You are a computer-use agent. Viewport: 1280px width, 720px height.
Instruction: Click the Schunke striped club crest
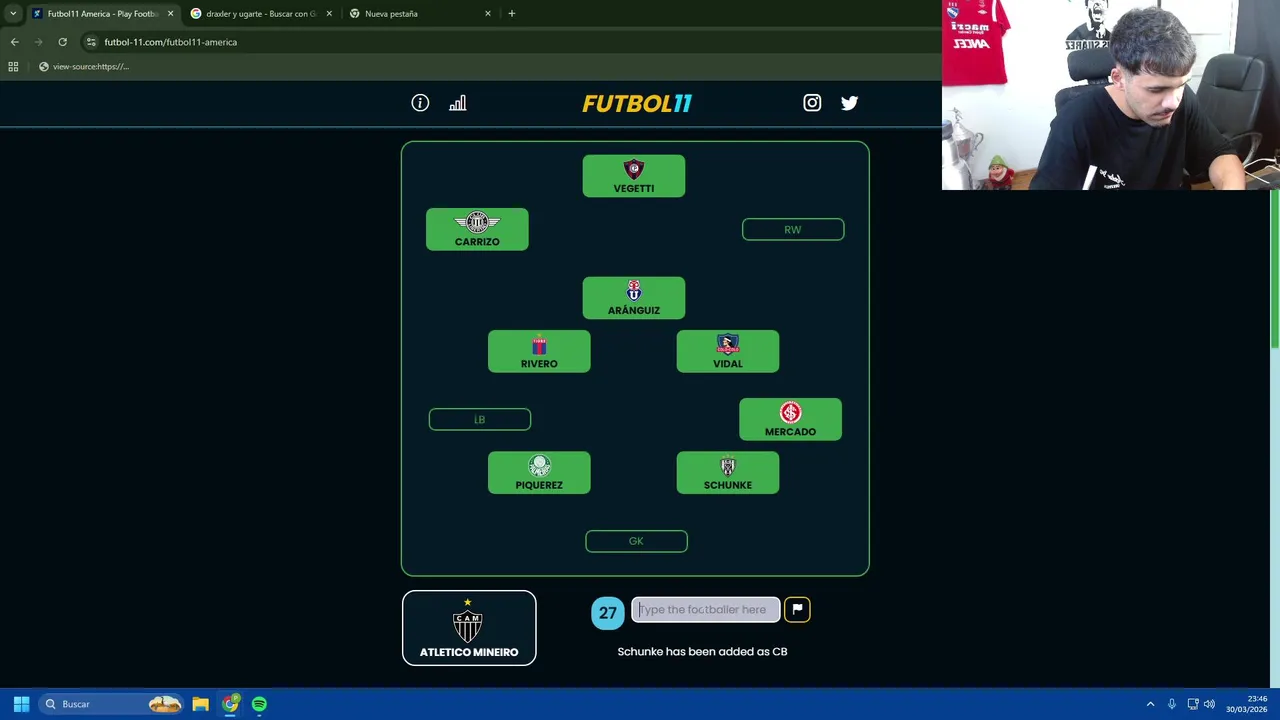tap(728, 466)
